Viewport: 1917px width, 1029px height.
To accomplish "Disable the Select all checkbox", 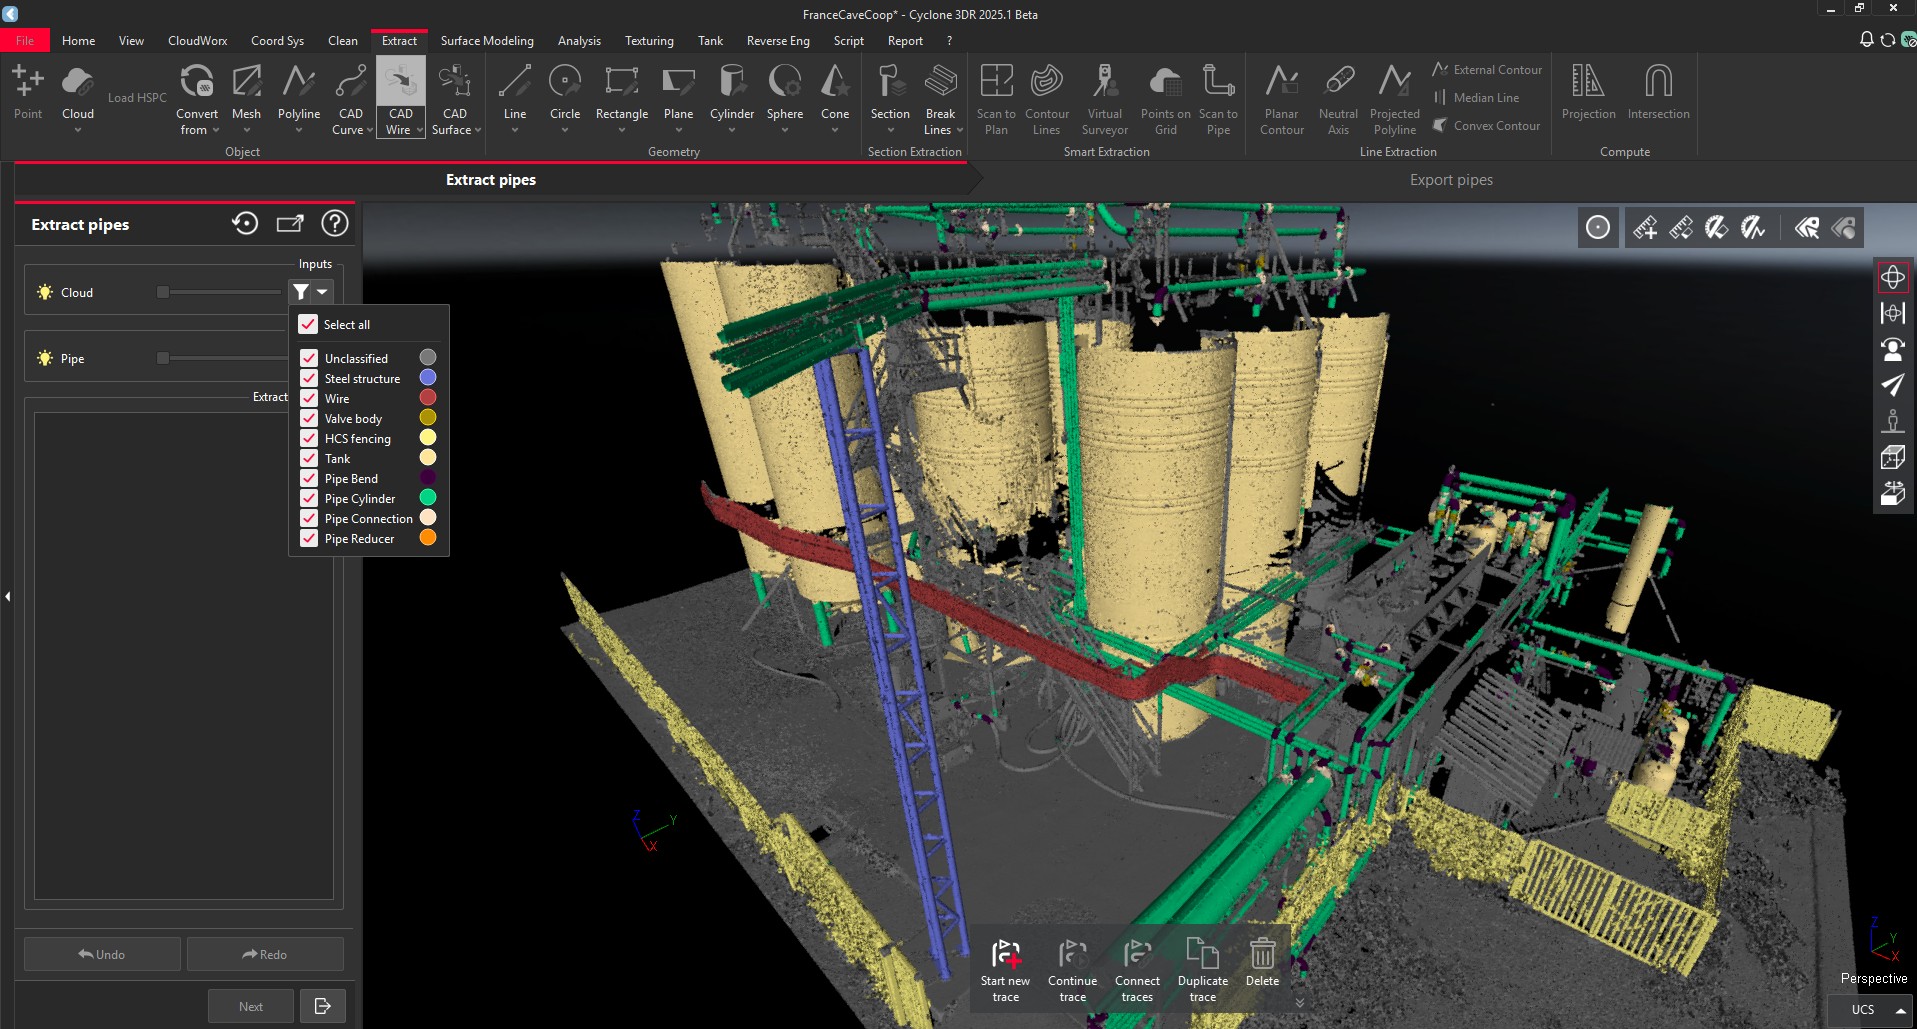I will coord(307,324).
